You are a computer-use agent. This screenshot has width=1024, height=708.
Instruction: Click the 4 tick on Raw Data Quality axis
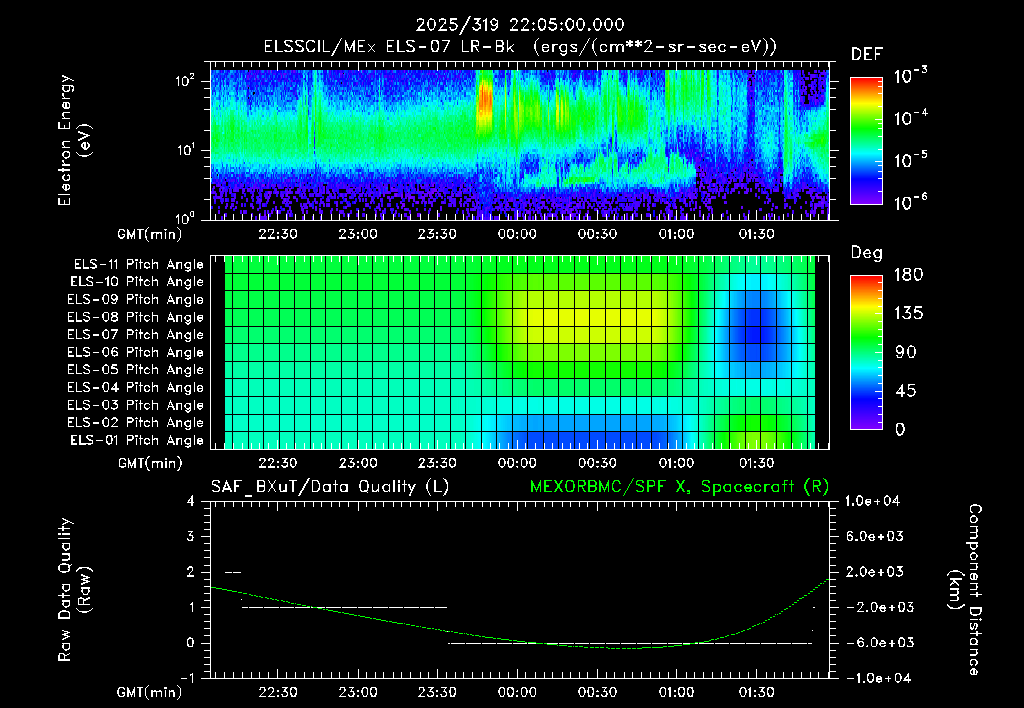[x=190, y=502]
